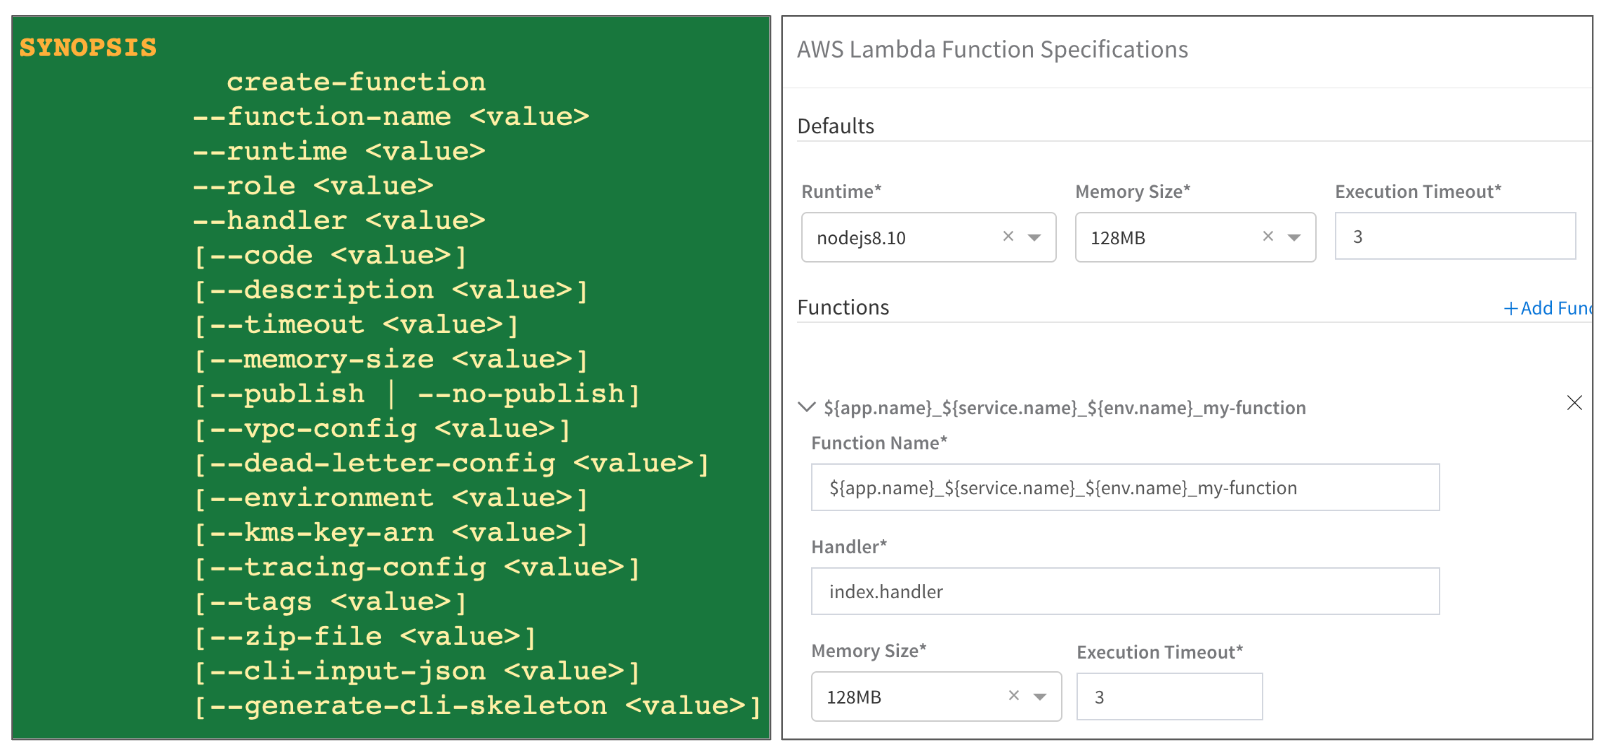Click the [--cli-input-json <value>] line
Screen dimensions: 1602x754
click(417, 671)
